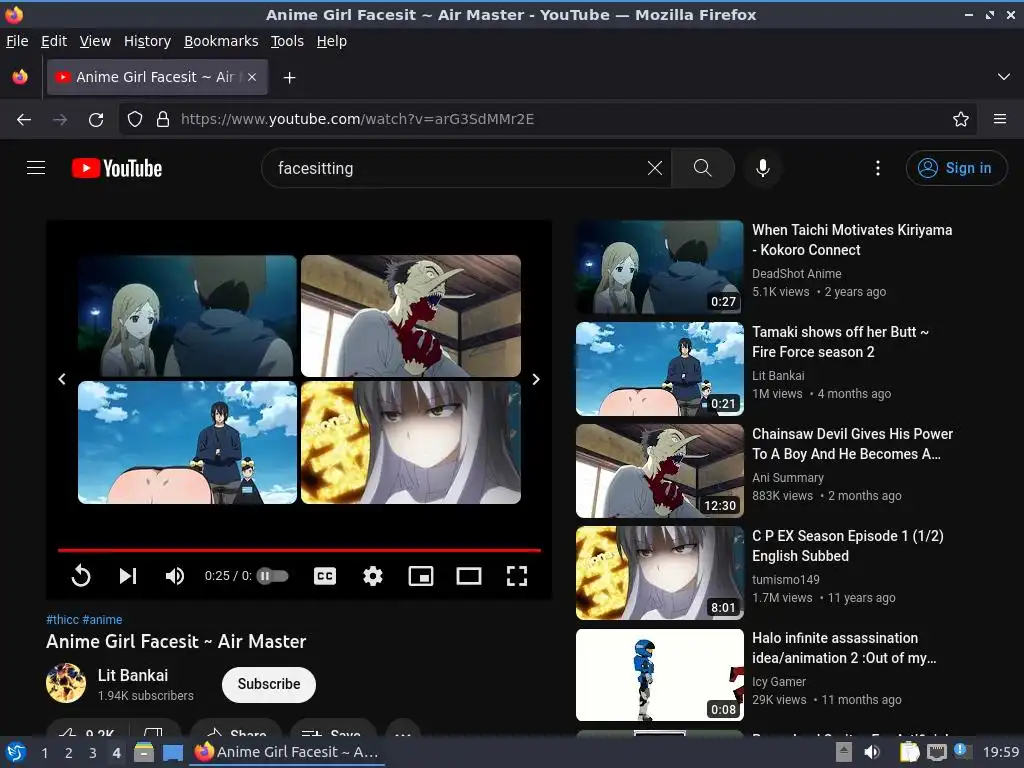Viewport: 1024px width, 768px height.
Task: Open C P EX Season Episode 1 title
Action: coord(848,546)
